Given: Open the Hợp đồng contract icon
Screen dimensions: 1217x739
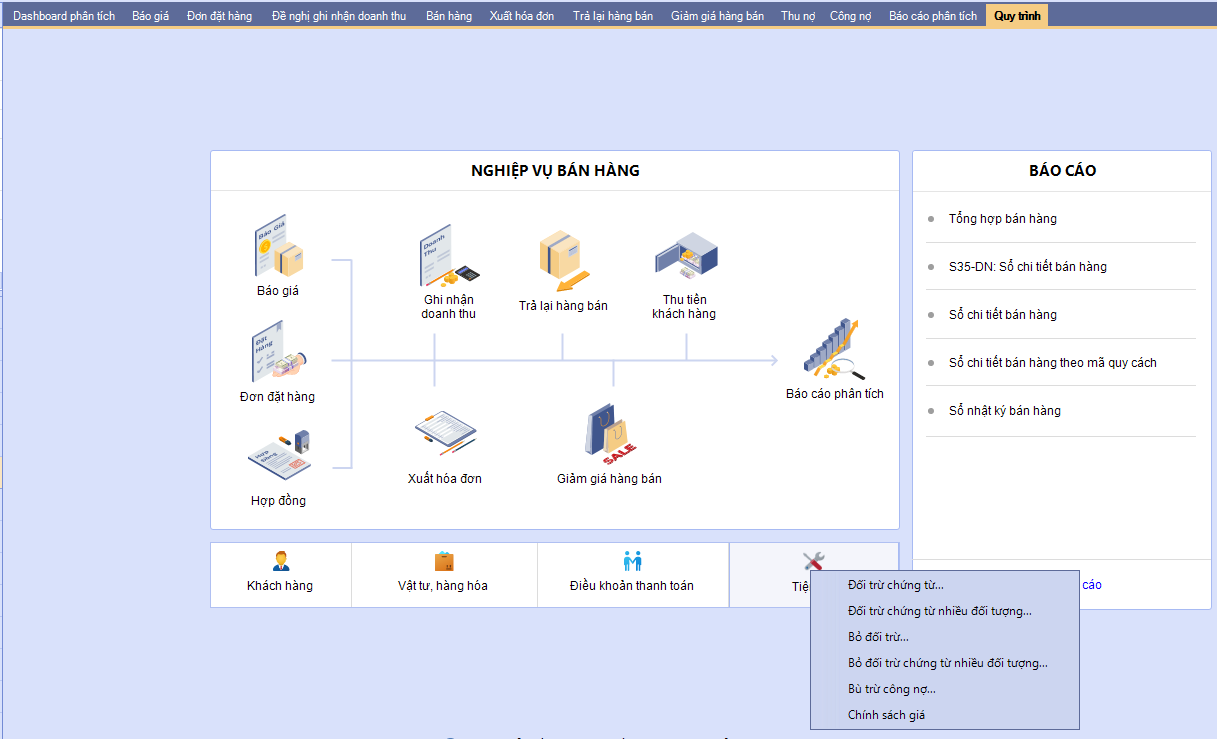Looking at the screenshot, I should pos(278,456).
